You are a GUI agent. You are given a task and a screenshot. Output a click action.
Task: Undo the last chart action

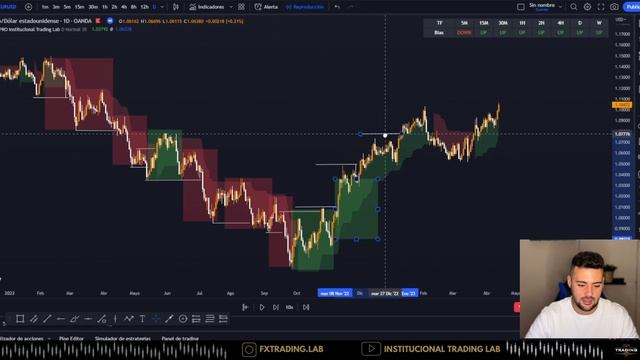(337, 7)
